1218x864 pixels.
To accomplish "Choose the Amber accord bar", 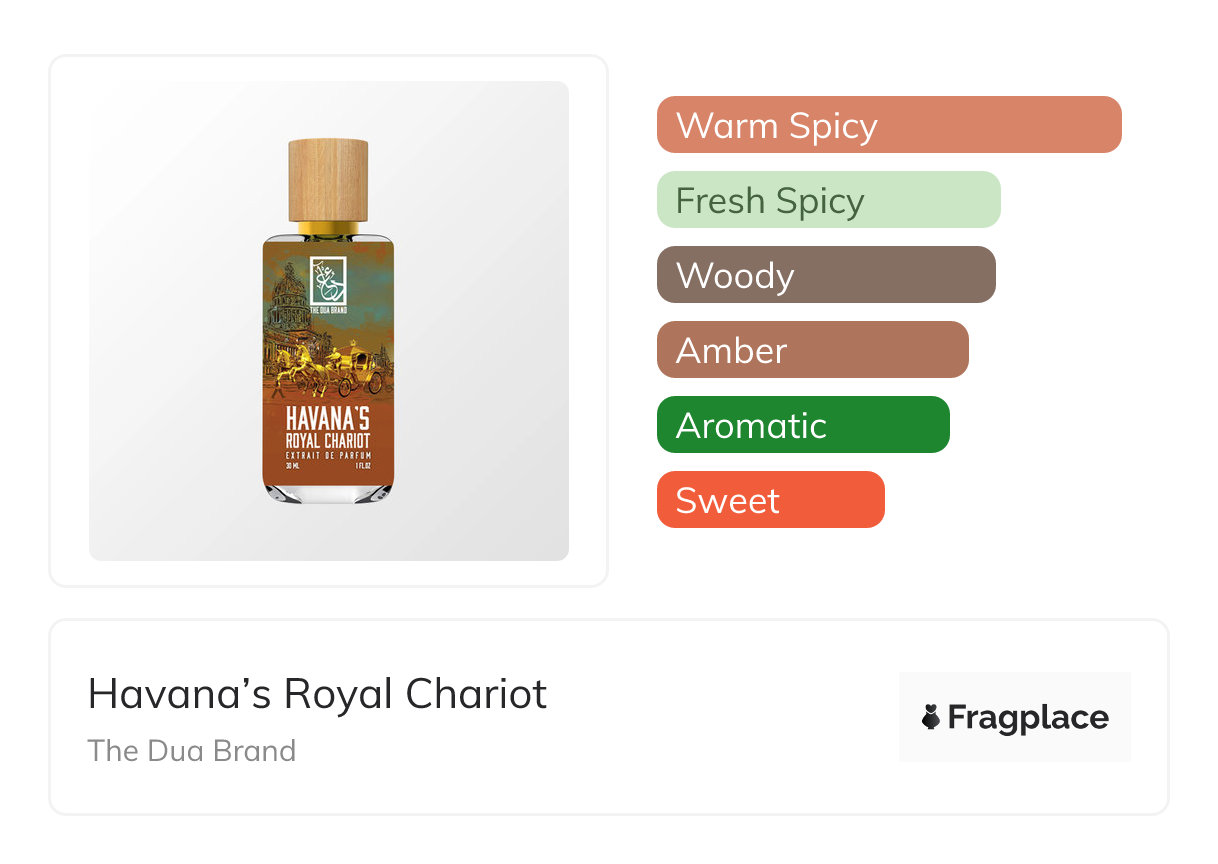I will tap(812, 350).
